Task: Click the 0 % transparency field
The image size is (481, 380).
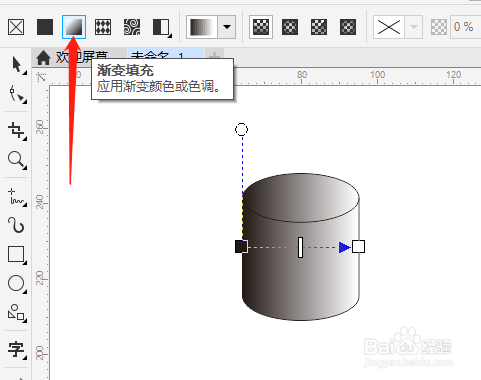Action: [465, 27]
